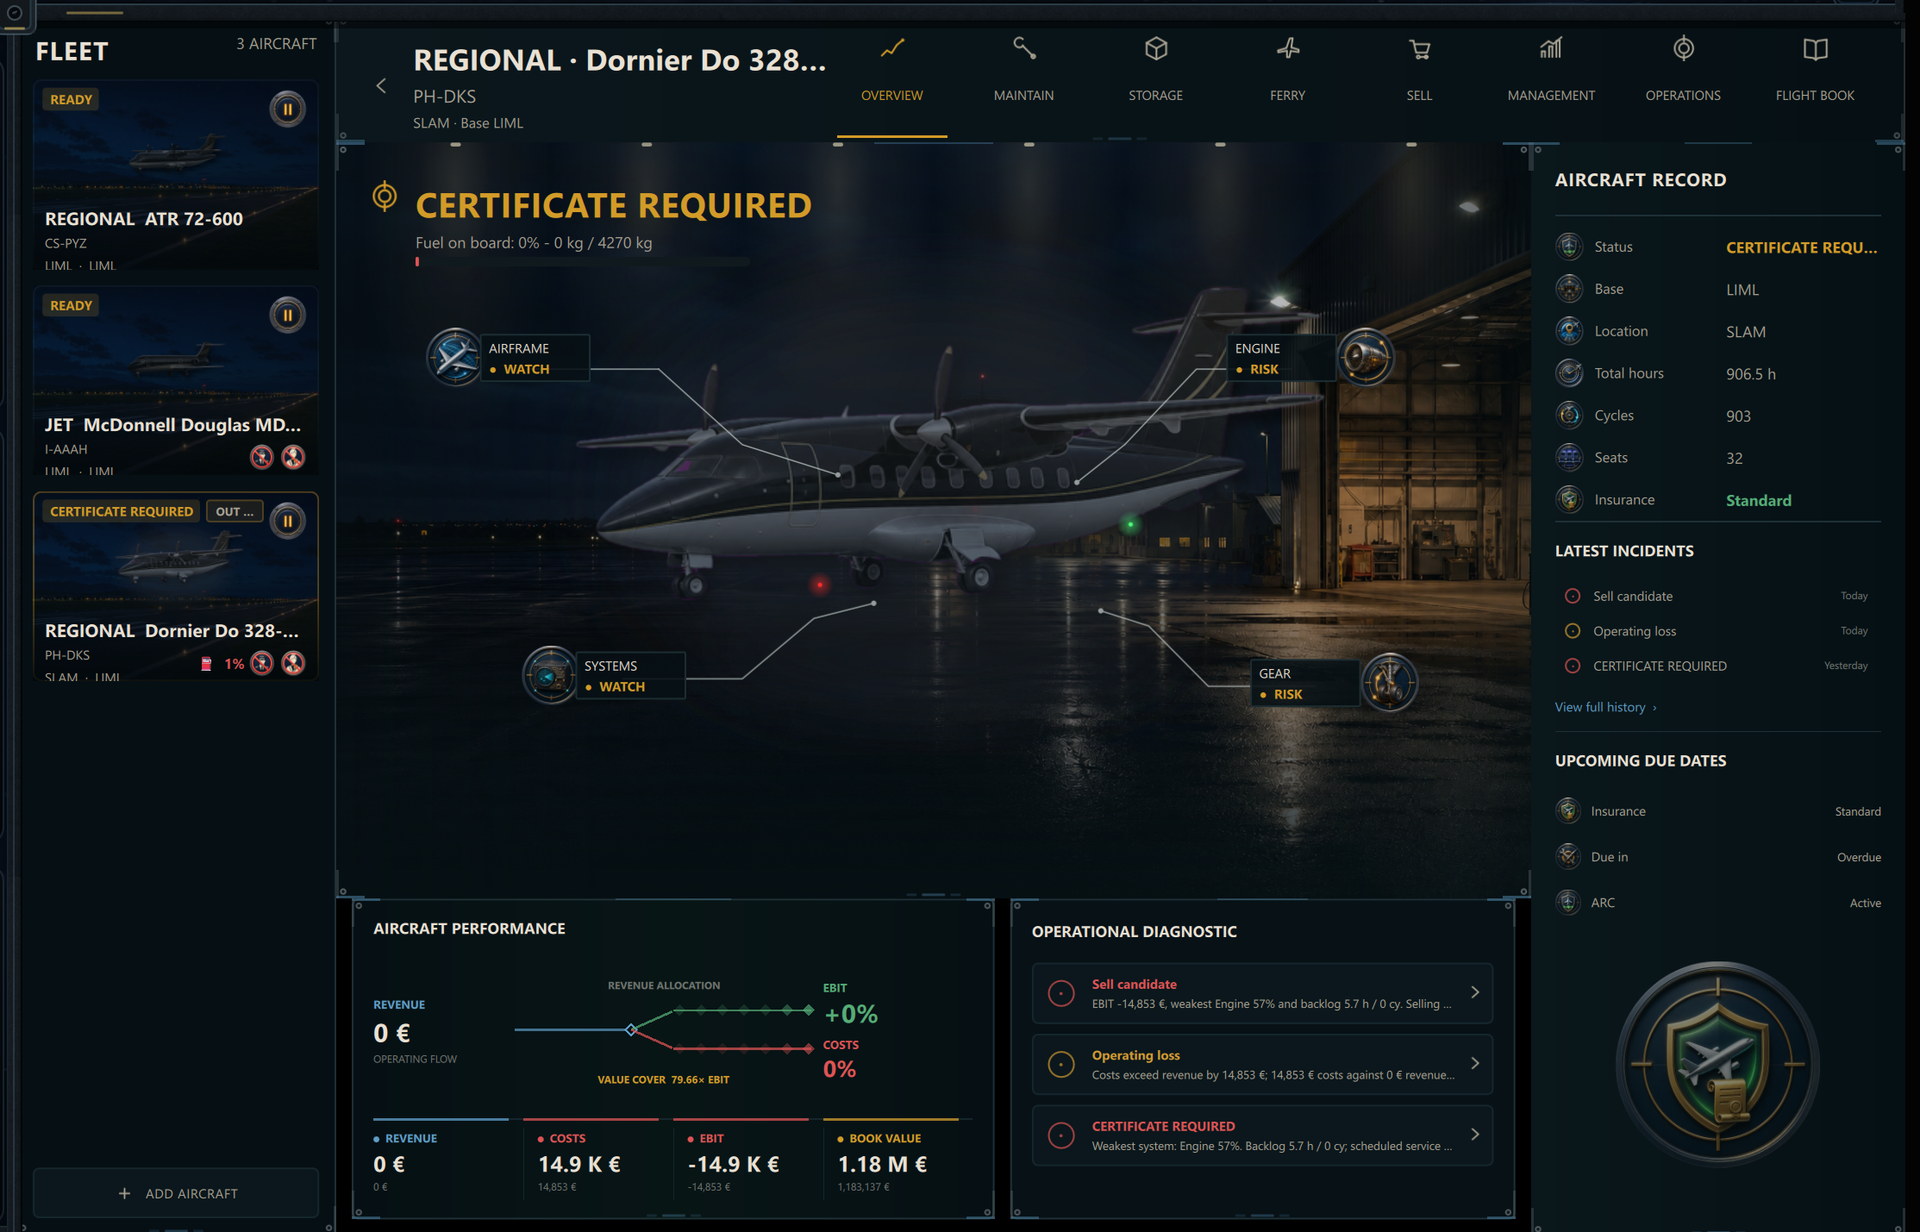Click the Certificate Required badge on Dornier card
Screen dimensions: 1920x1232
pos(121,511)
